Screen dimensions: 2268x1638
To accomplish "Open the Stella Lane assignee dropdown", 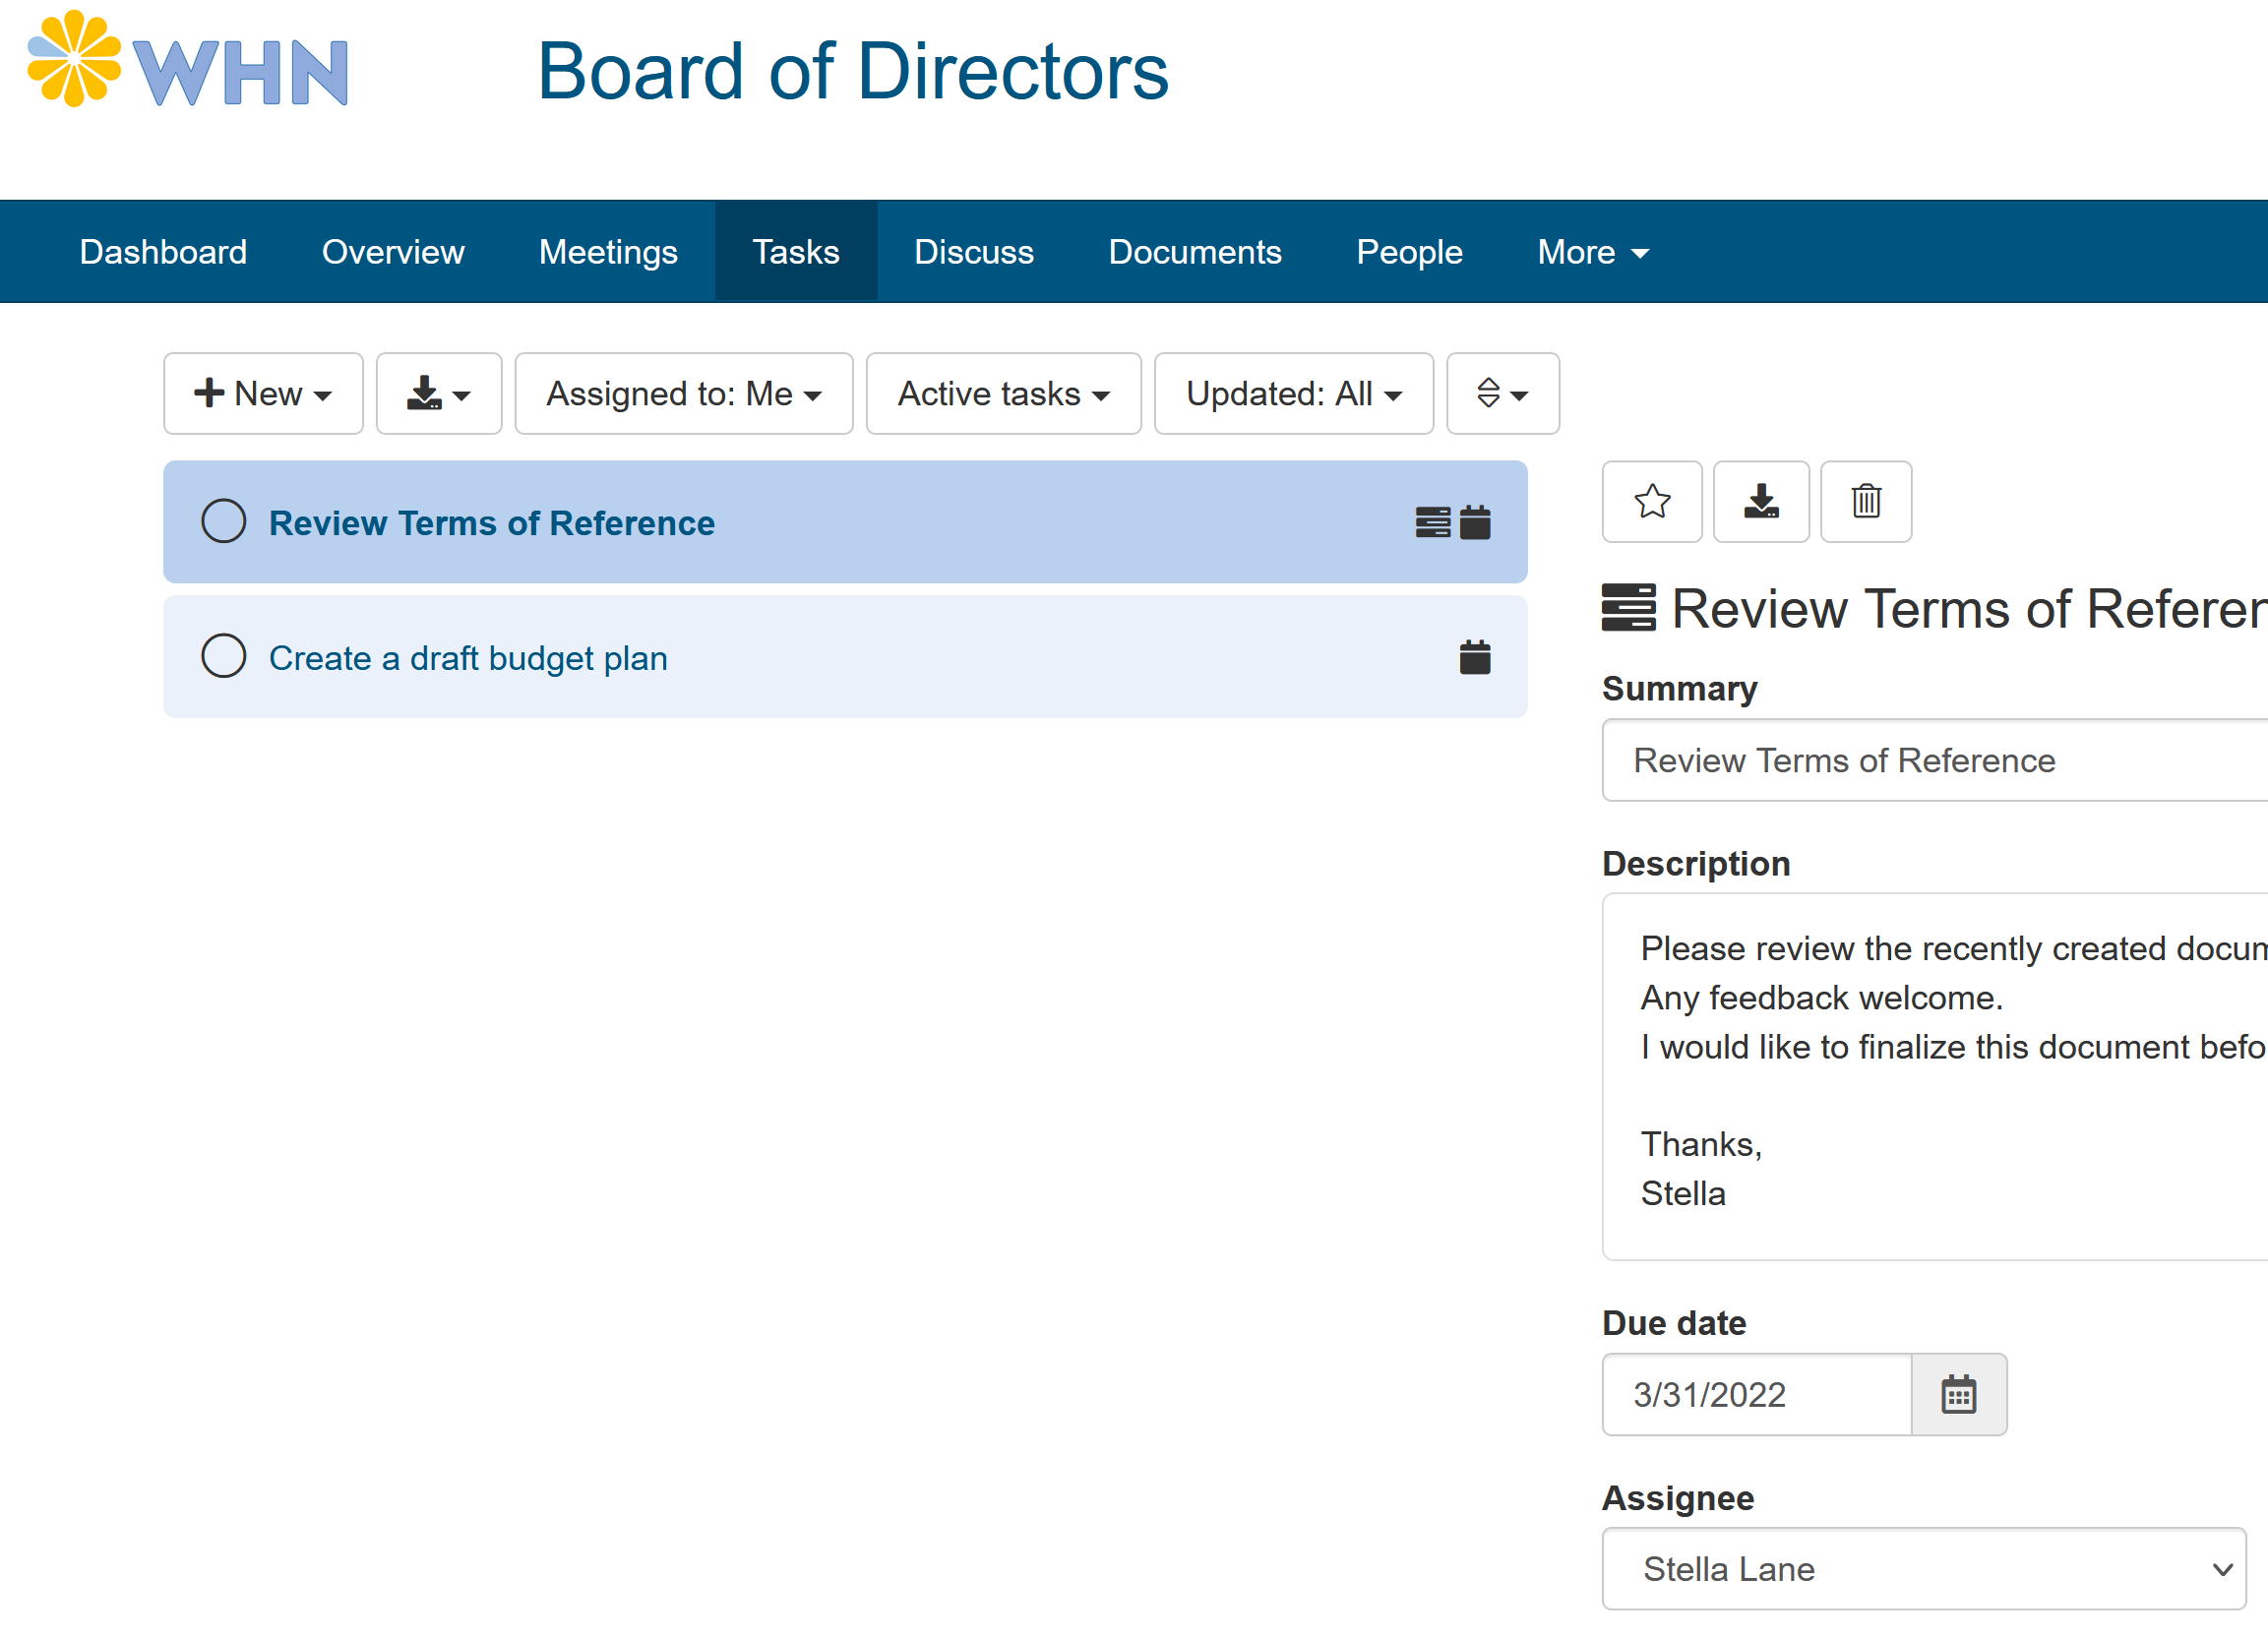I will tap(1922, 1568).
